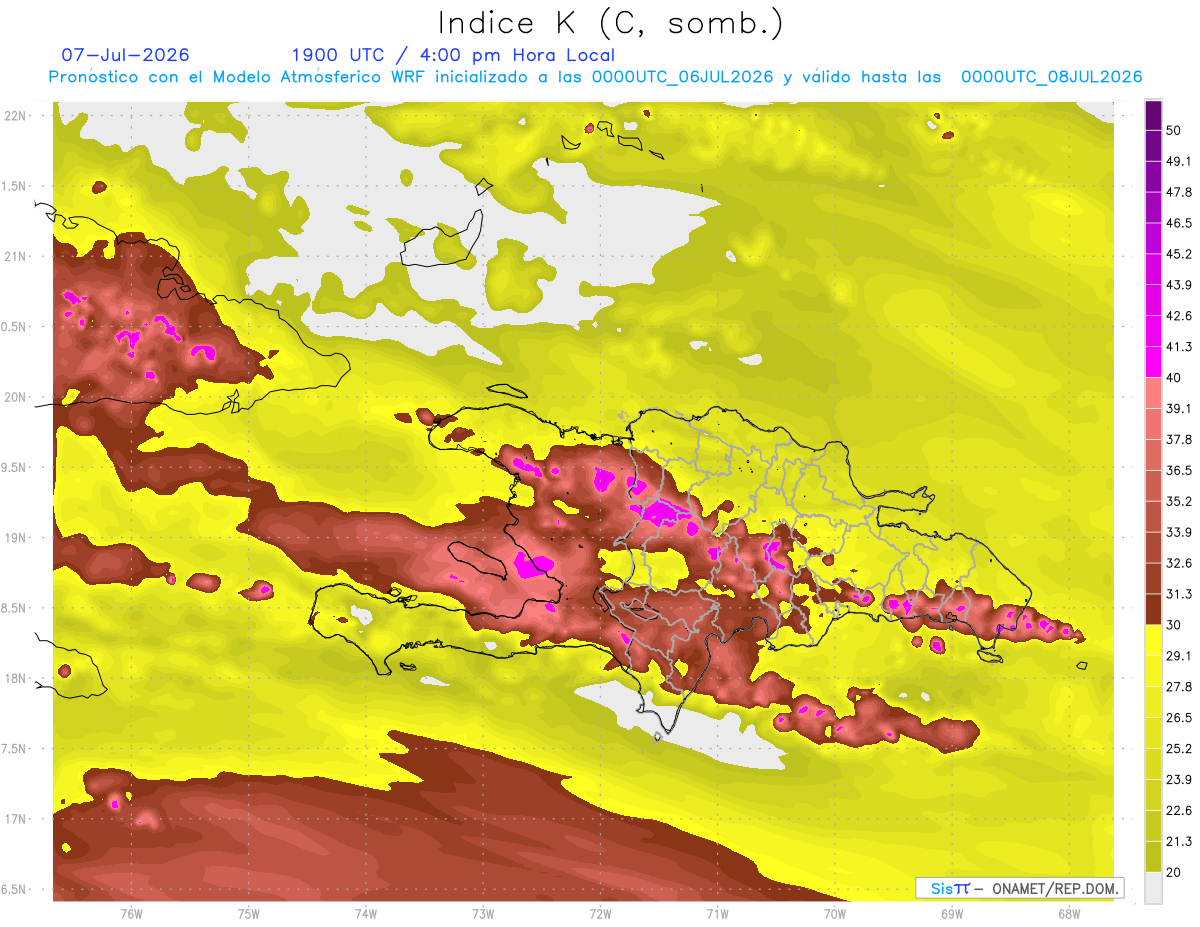Click the darkest purple swatch beside the 50 label

point(1153,115)
